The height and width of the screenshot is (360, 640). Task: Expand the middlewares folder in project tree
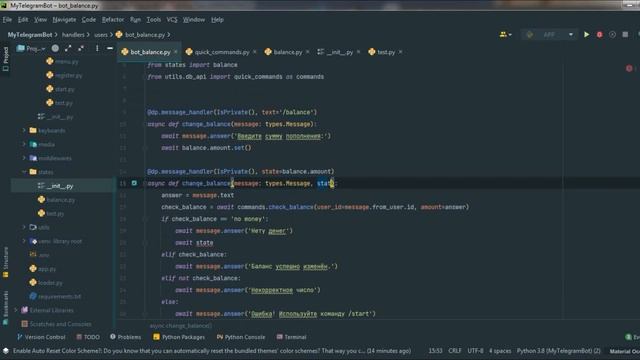pos(24,158)
